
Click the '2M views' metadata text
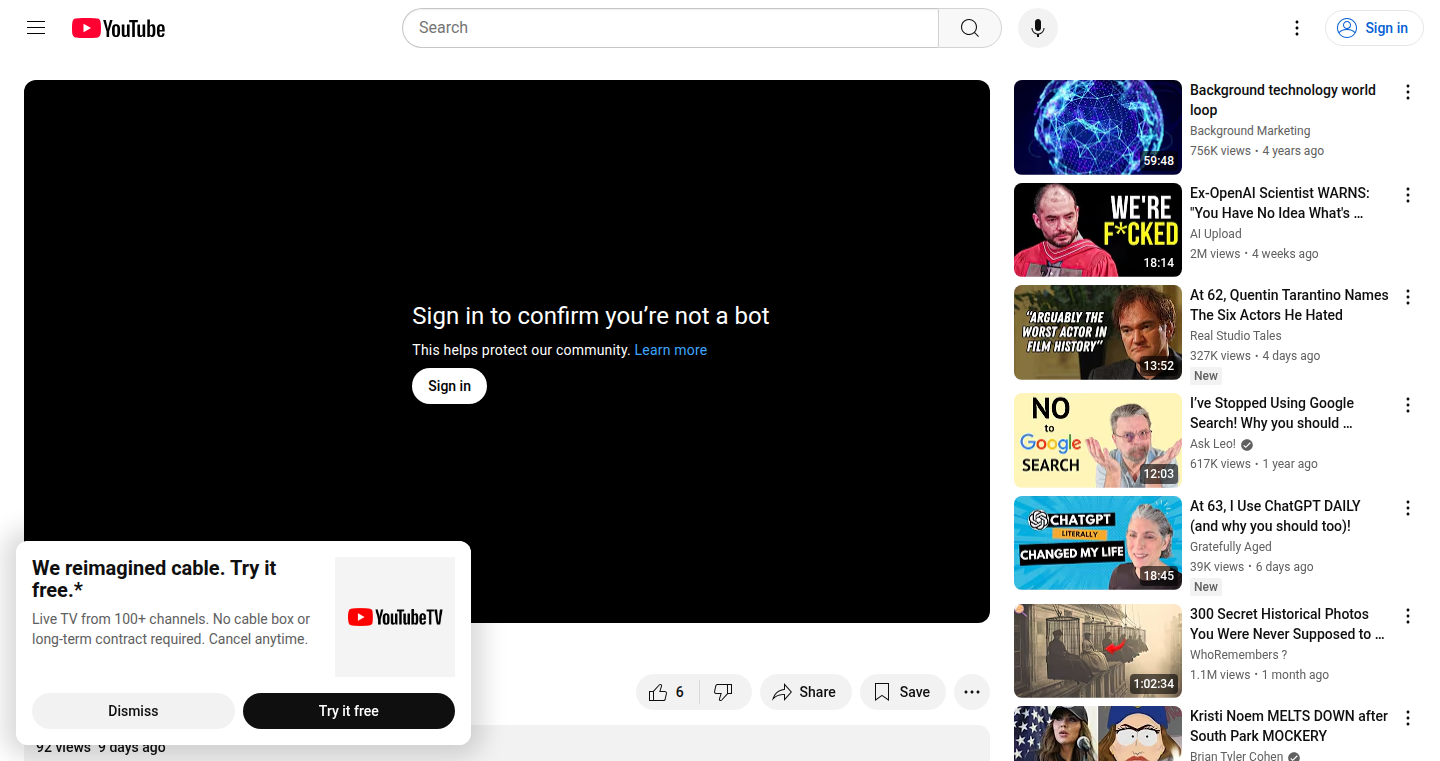[x=1215, y=254]
